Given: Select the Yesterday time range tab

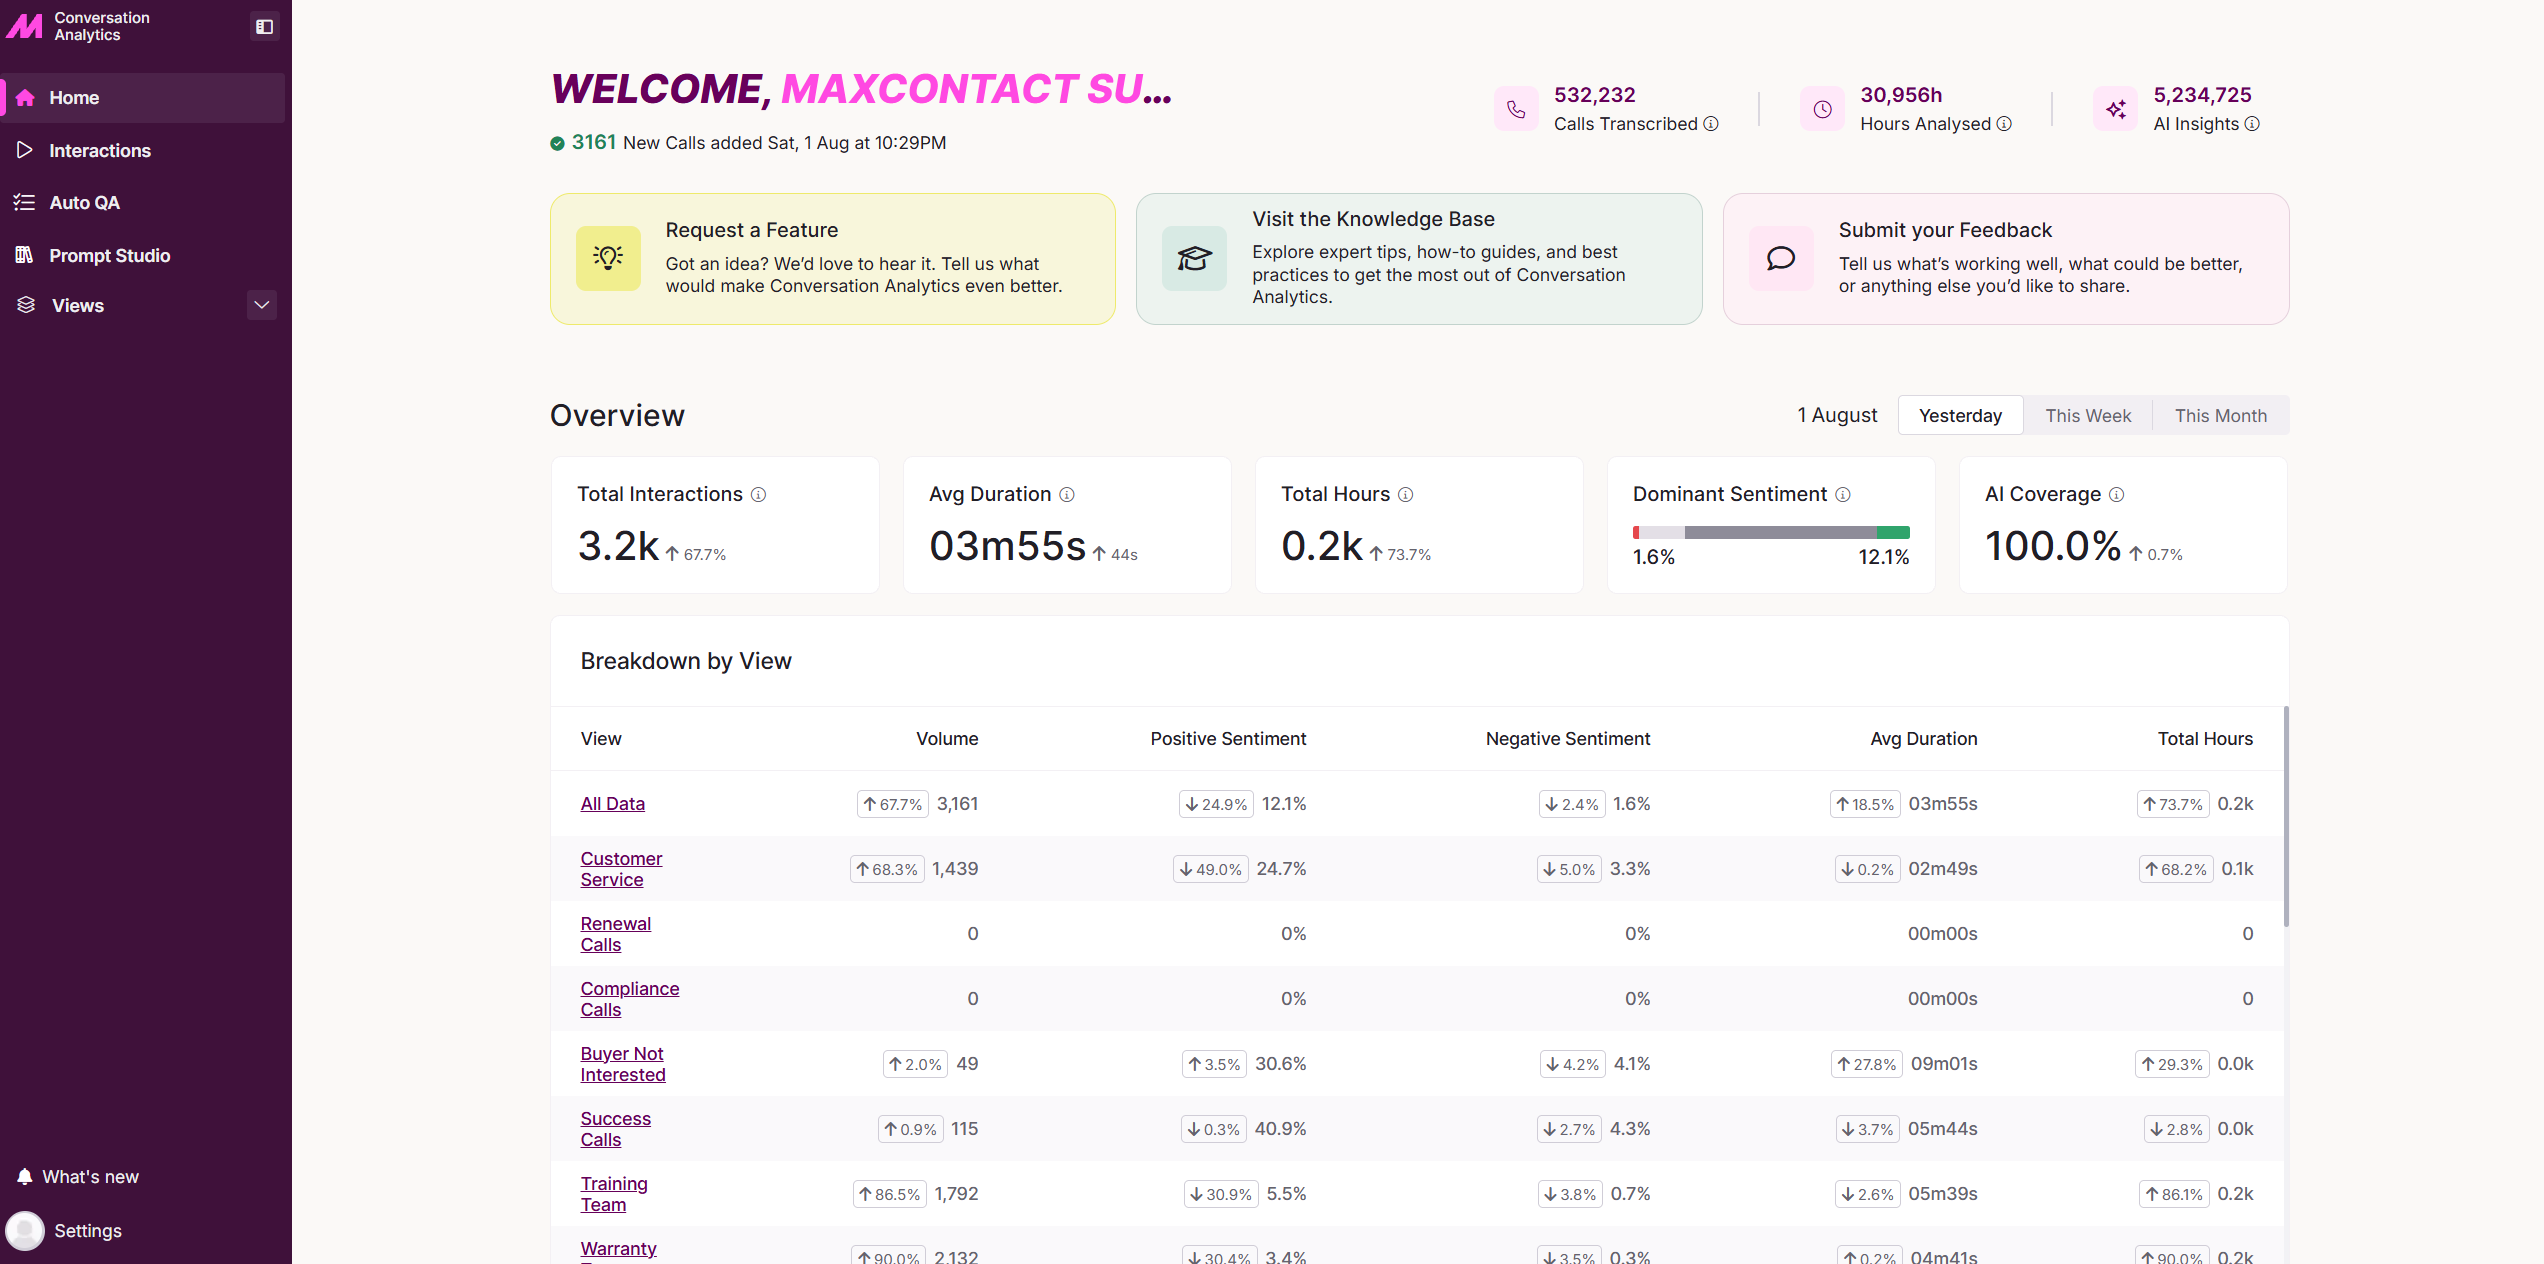Looking at the screenshot, I should [1960, 416].
